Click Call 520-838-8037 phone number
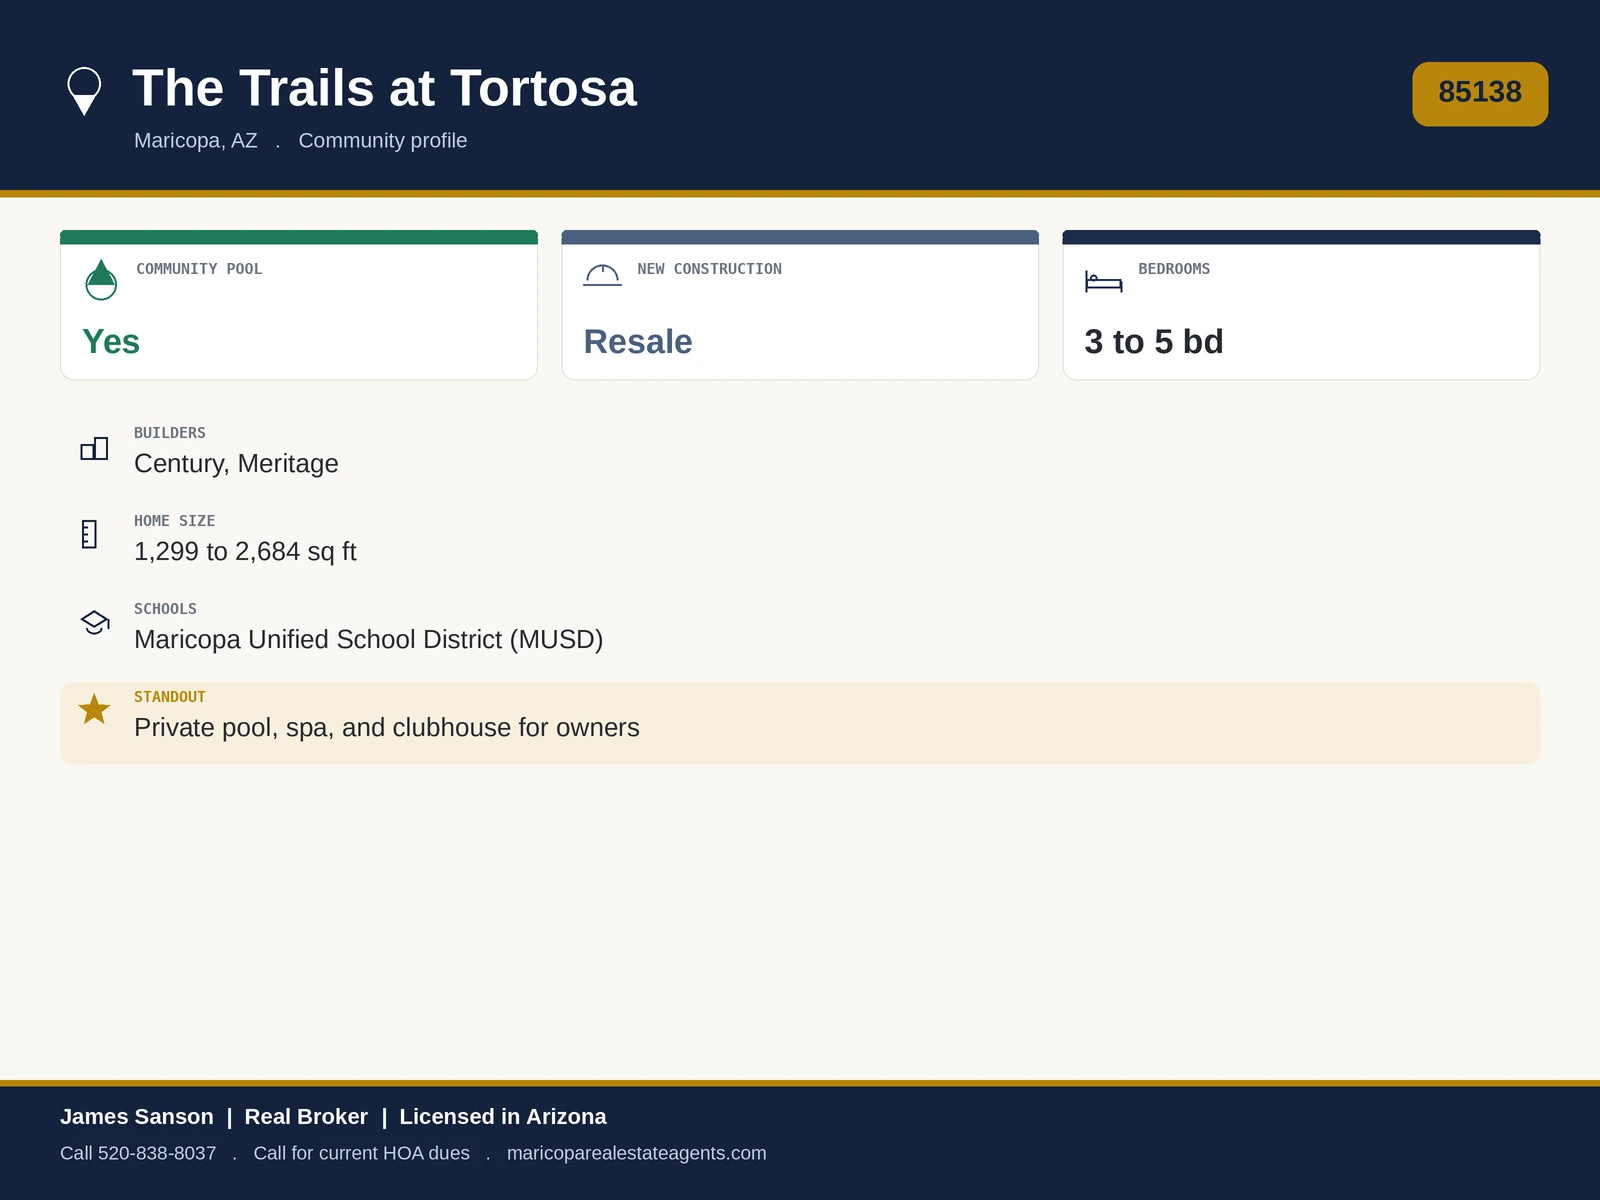 pos(138,1153)
